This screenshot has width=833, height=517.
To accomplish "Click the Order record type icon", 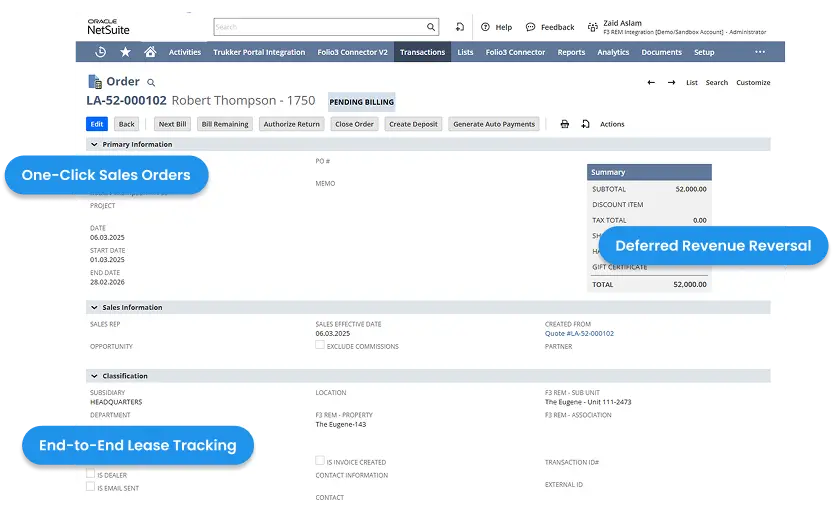I will tap(95, 81).
